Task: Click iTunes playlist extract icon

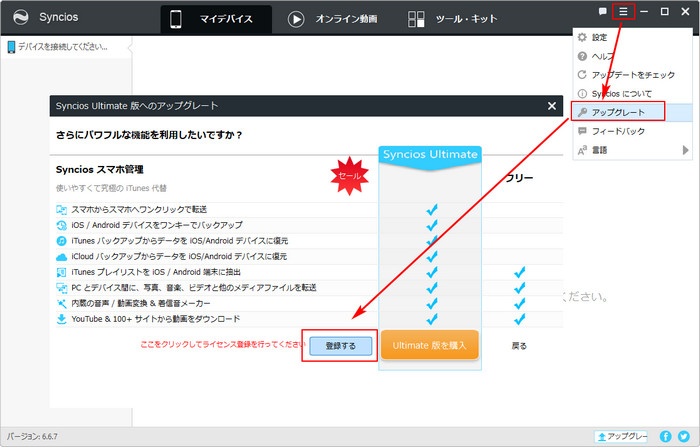Action: click(x=62, y=272)
